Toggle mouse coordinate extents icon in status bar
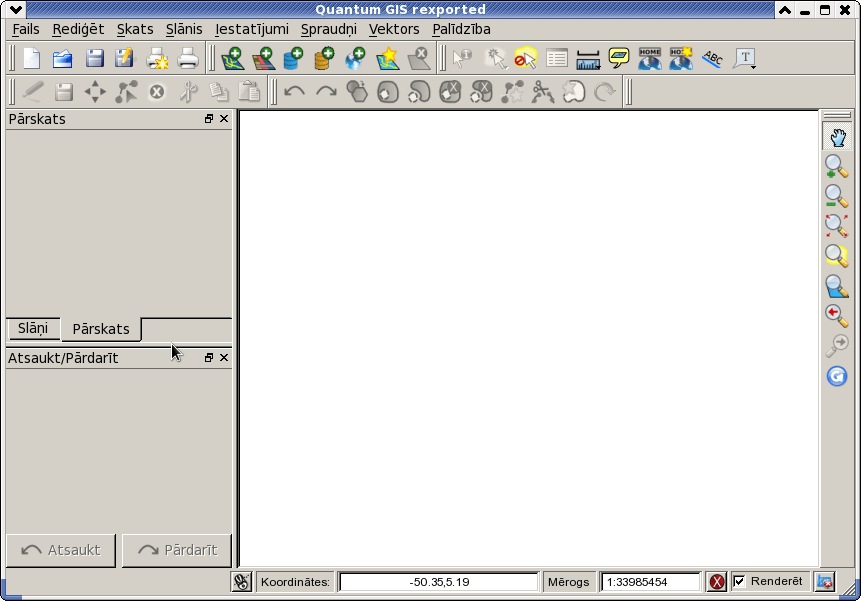This screenshot has height=601, width=861. (242, 582)
